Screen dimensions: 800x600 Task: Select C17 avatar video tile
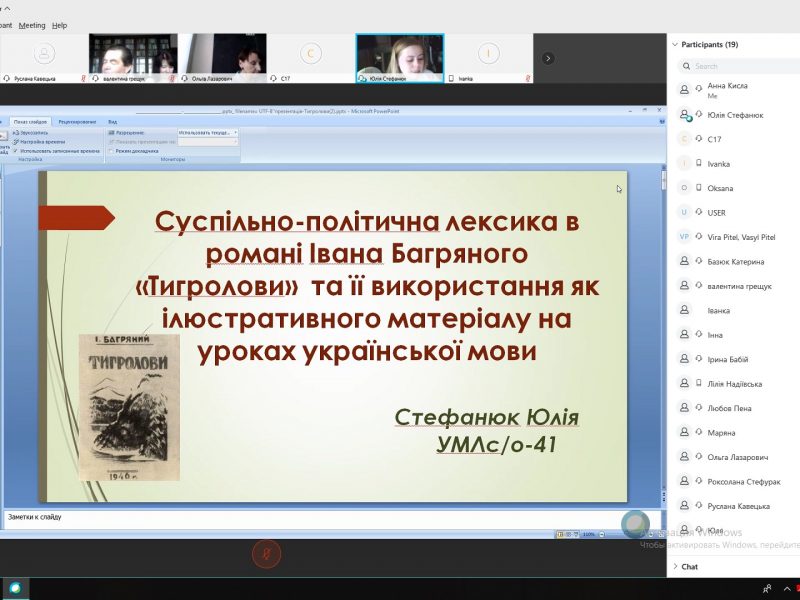click(x=311, y=54)
